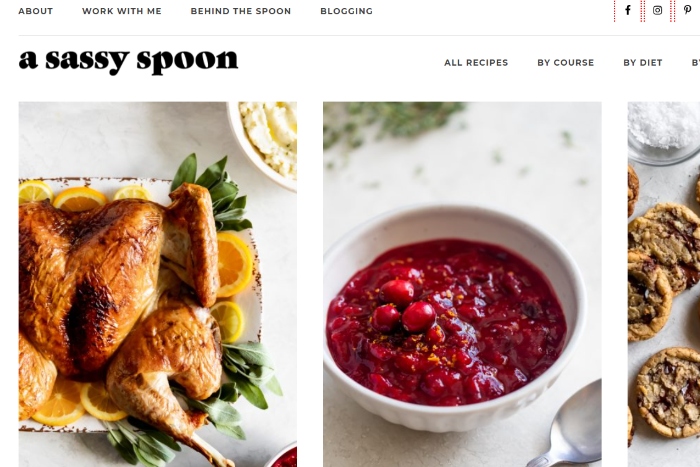Click the glass bowl of flaky salt
The width and height of the screenshot is (700, 467).
point(664,132)
